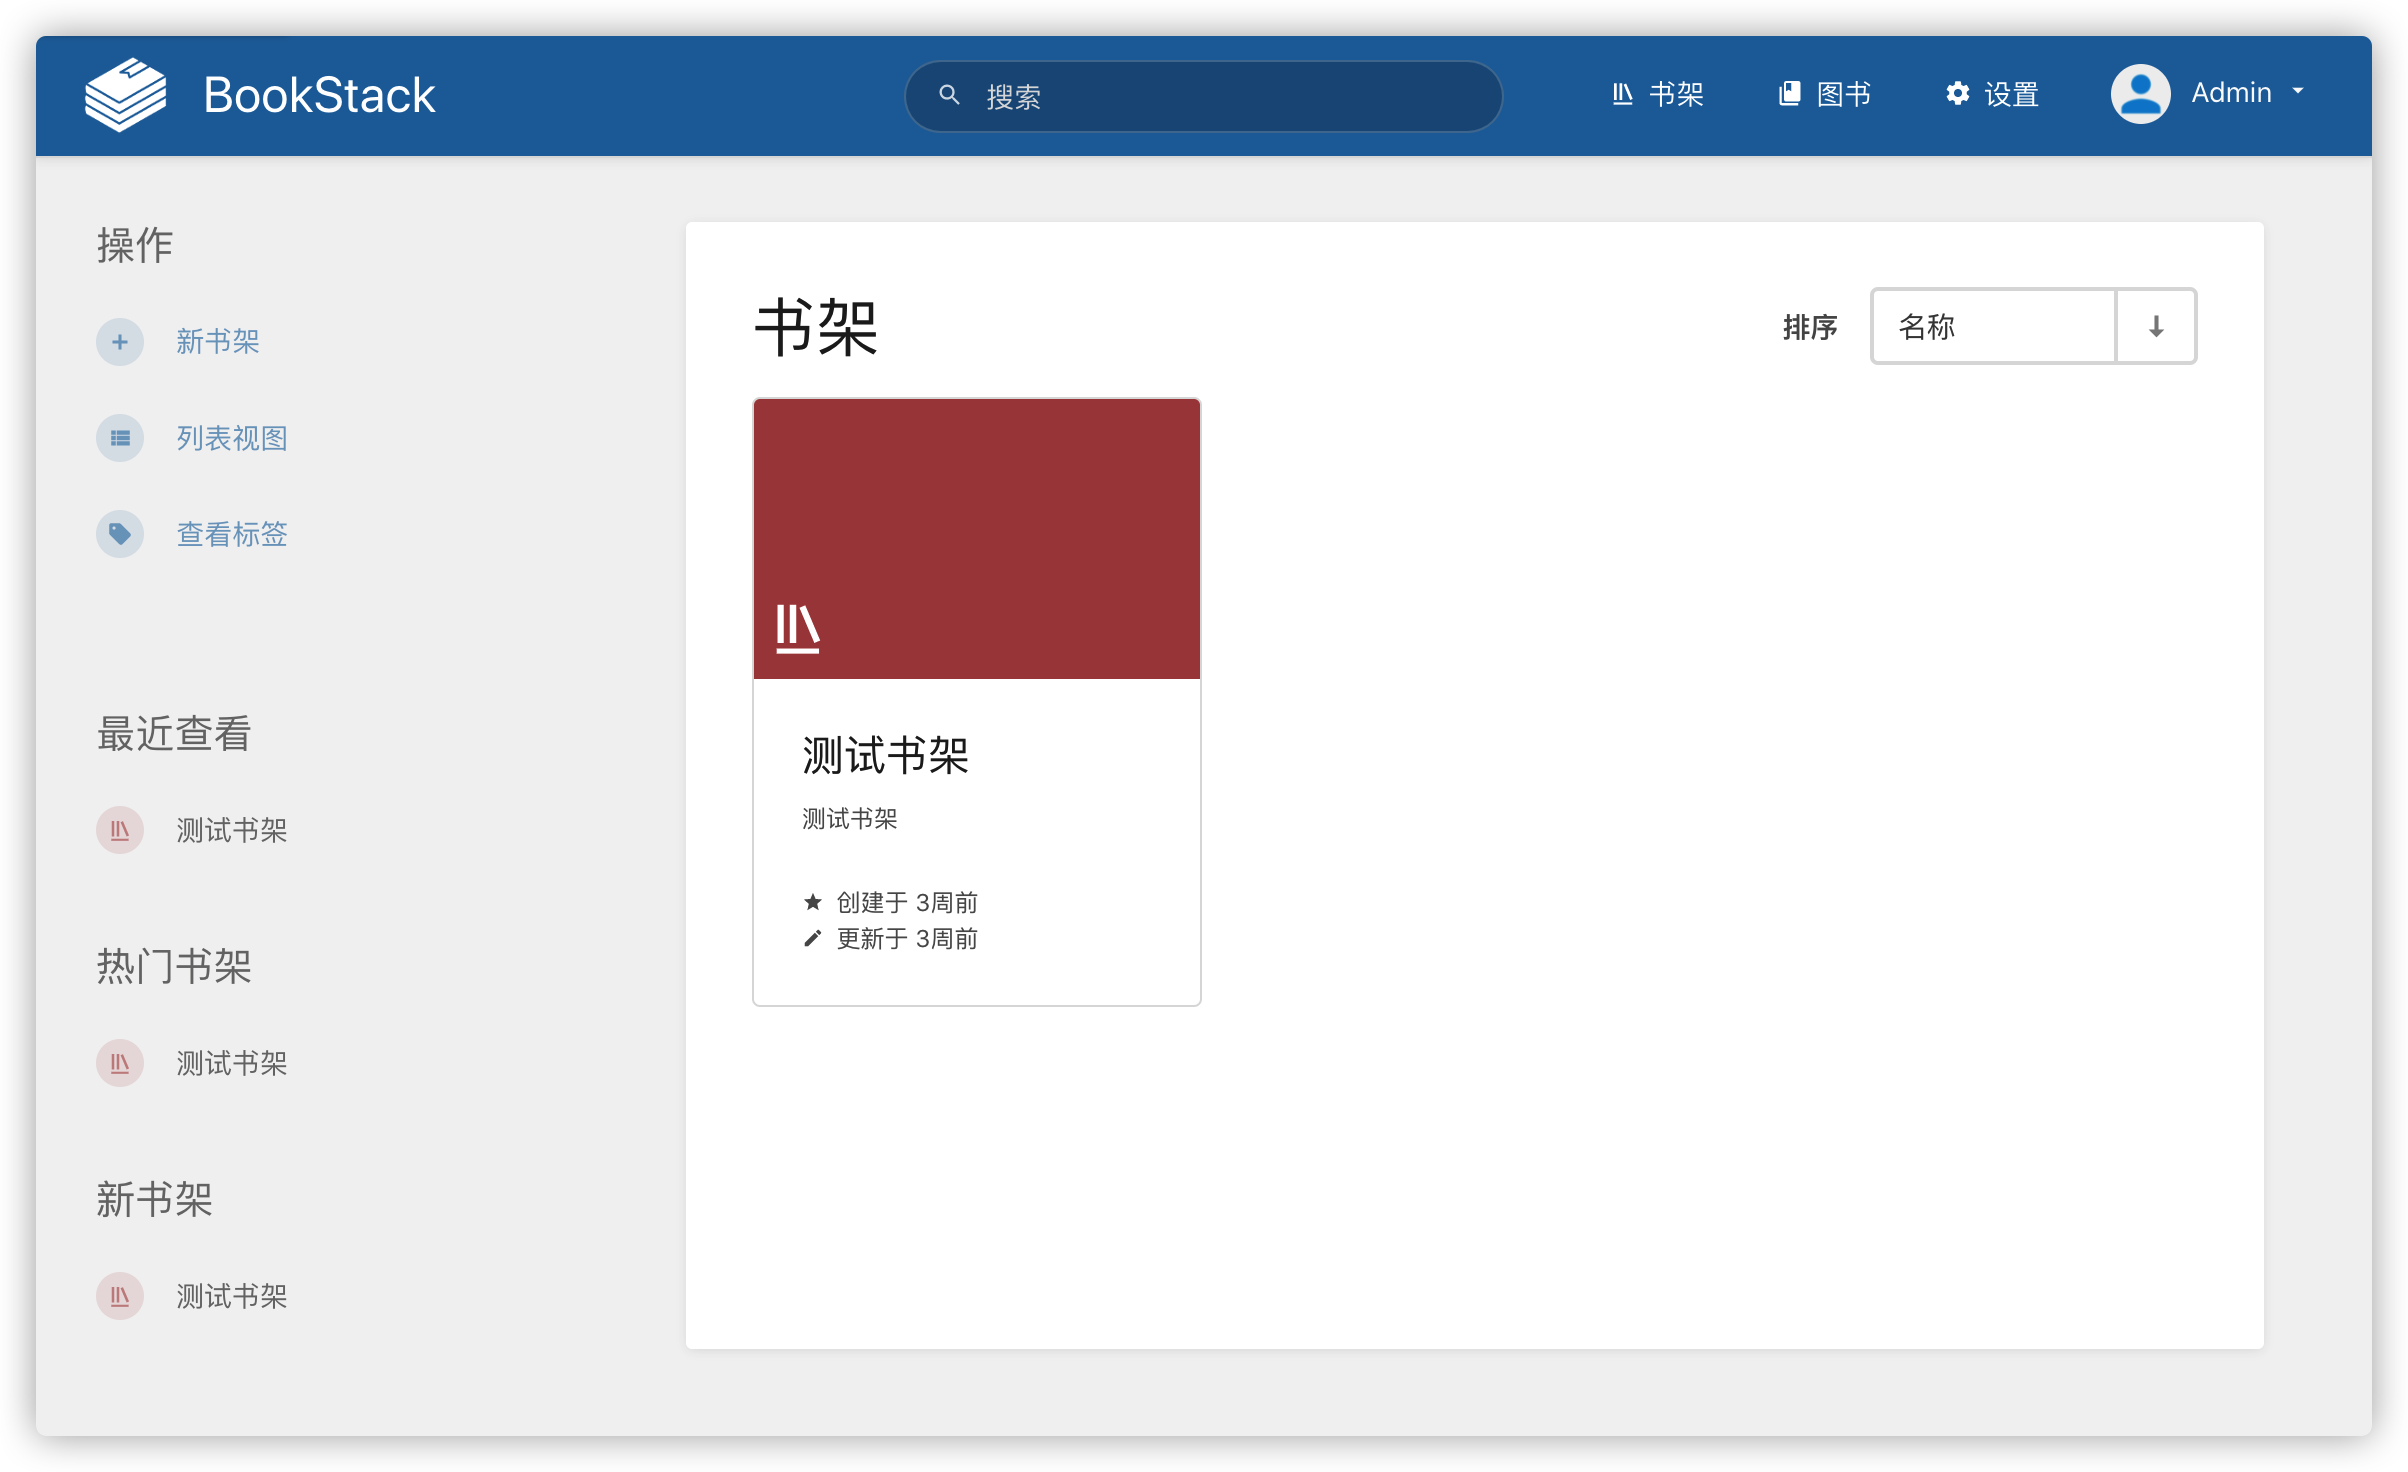Click the BookStack logo icon
Image resolution: width=2408 pixels, height=1472 pixels.
(x=123, y=93)
